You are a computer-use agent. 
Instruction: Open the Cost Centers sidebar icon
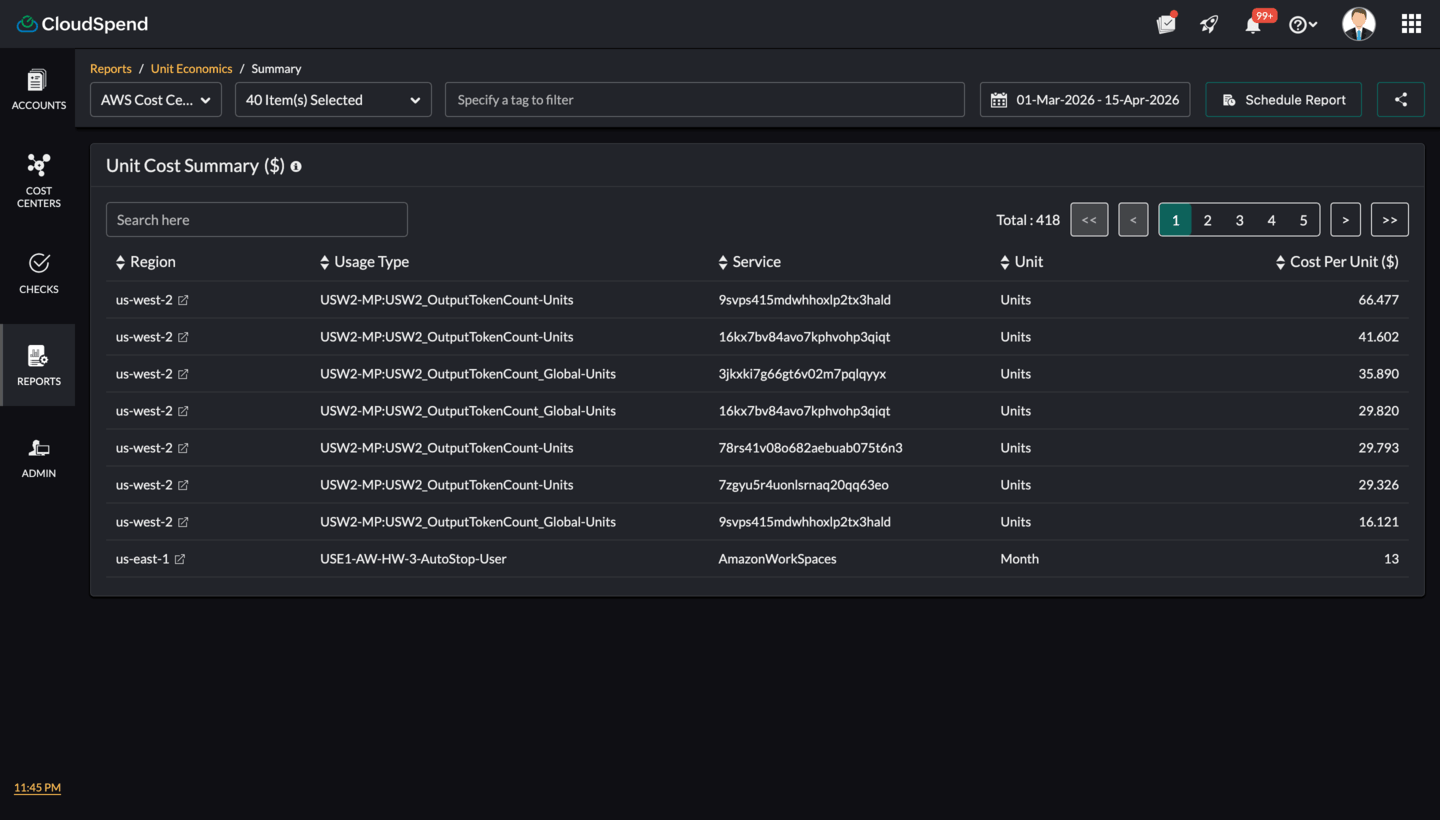[x=38, y=180]
